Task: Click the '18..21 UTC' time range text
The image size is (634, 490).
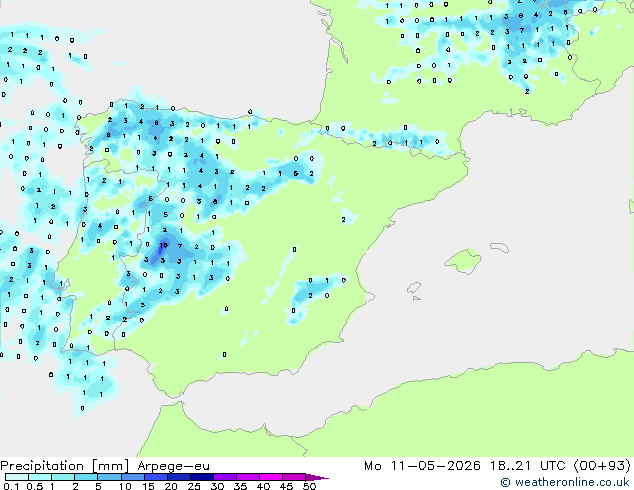Action: point(528,466)
